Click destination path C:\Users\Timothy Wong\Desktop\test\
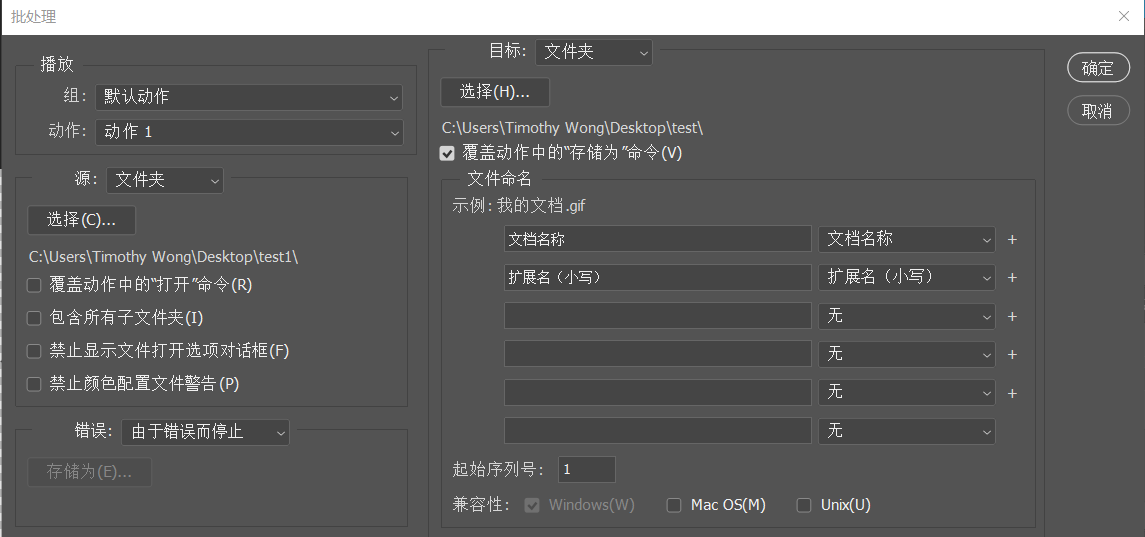 (572, 128)
